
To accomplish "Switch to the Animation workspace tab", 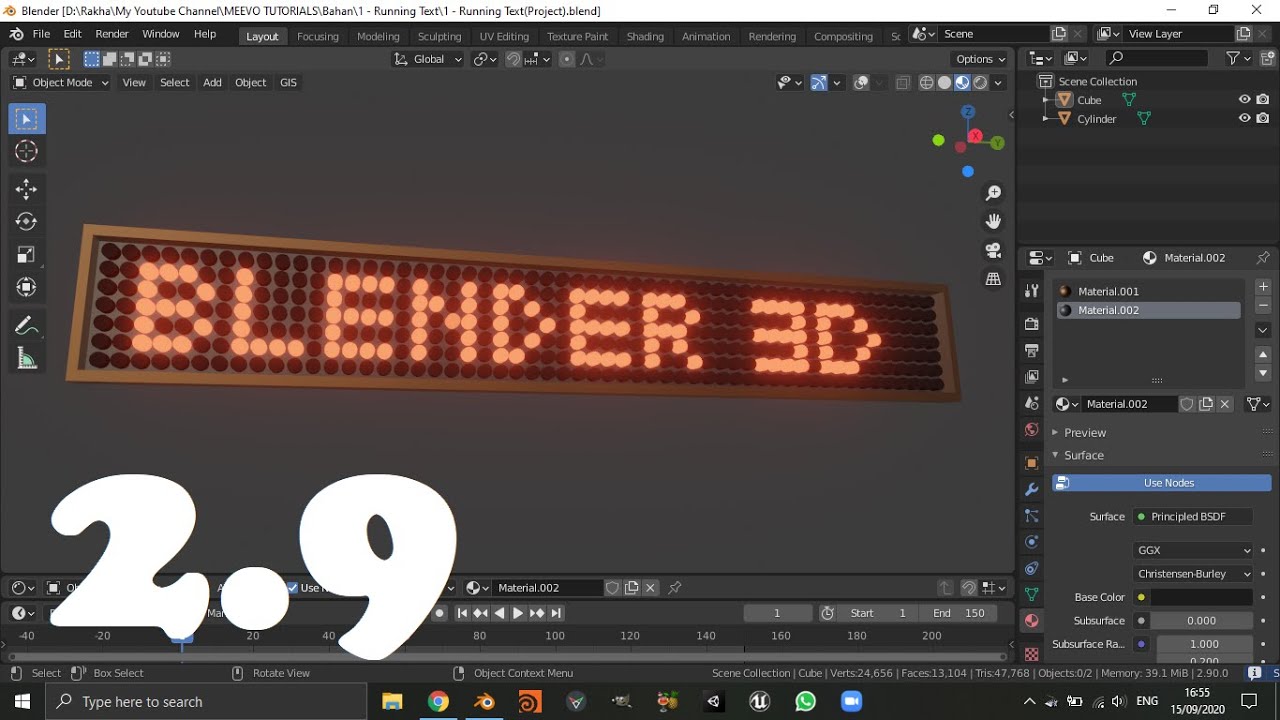I will click(706, 36).
